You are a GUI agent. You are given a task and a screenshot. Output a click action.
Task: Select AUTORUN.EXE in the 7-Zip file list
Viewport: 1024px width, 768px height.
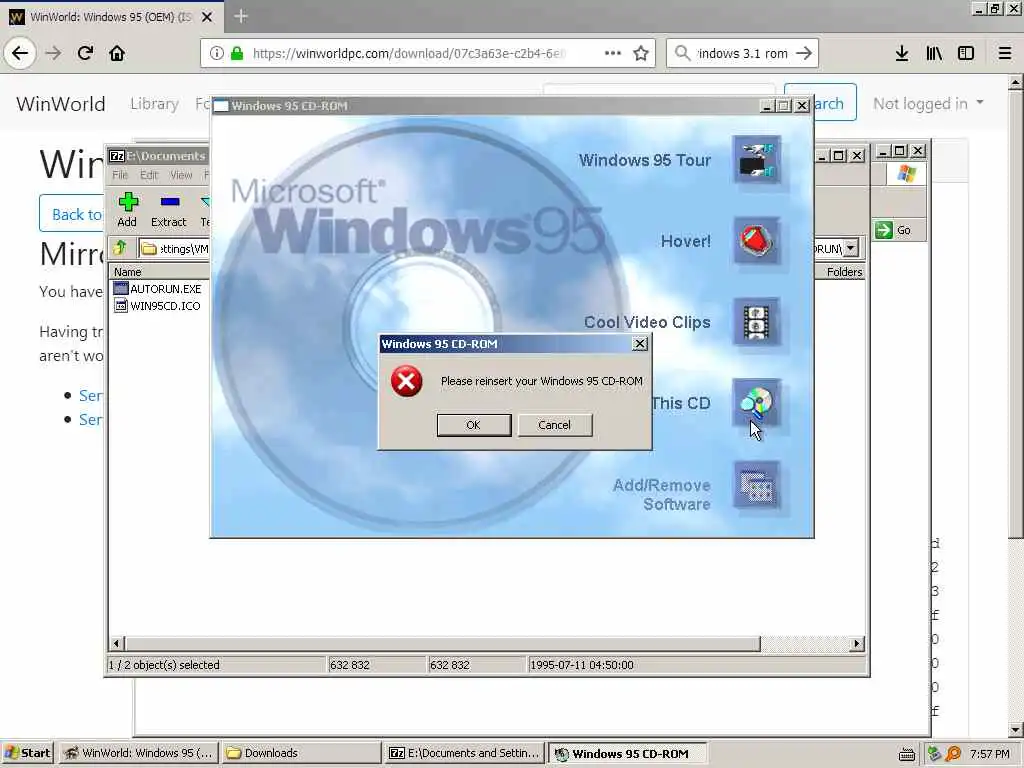tap(157, 289)
